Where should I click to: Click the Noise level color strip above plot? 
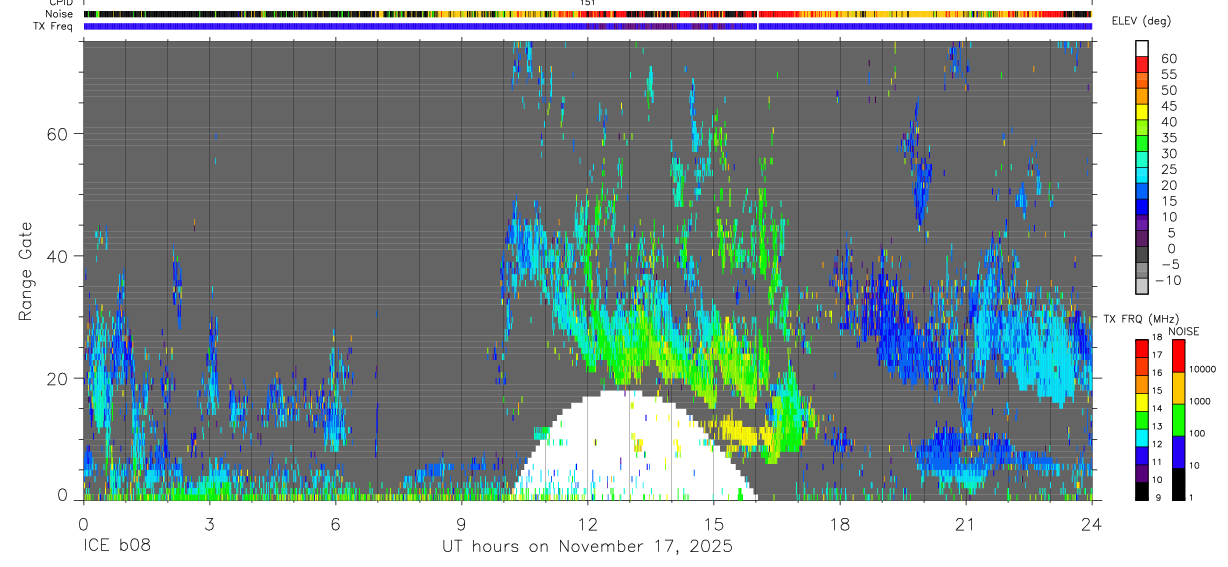(587, 14)
